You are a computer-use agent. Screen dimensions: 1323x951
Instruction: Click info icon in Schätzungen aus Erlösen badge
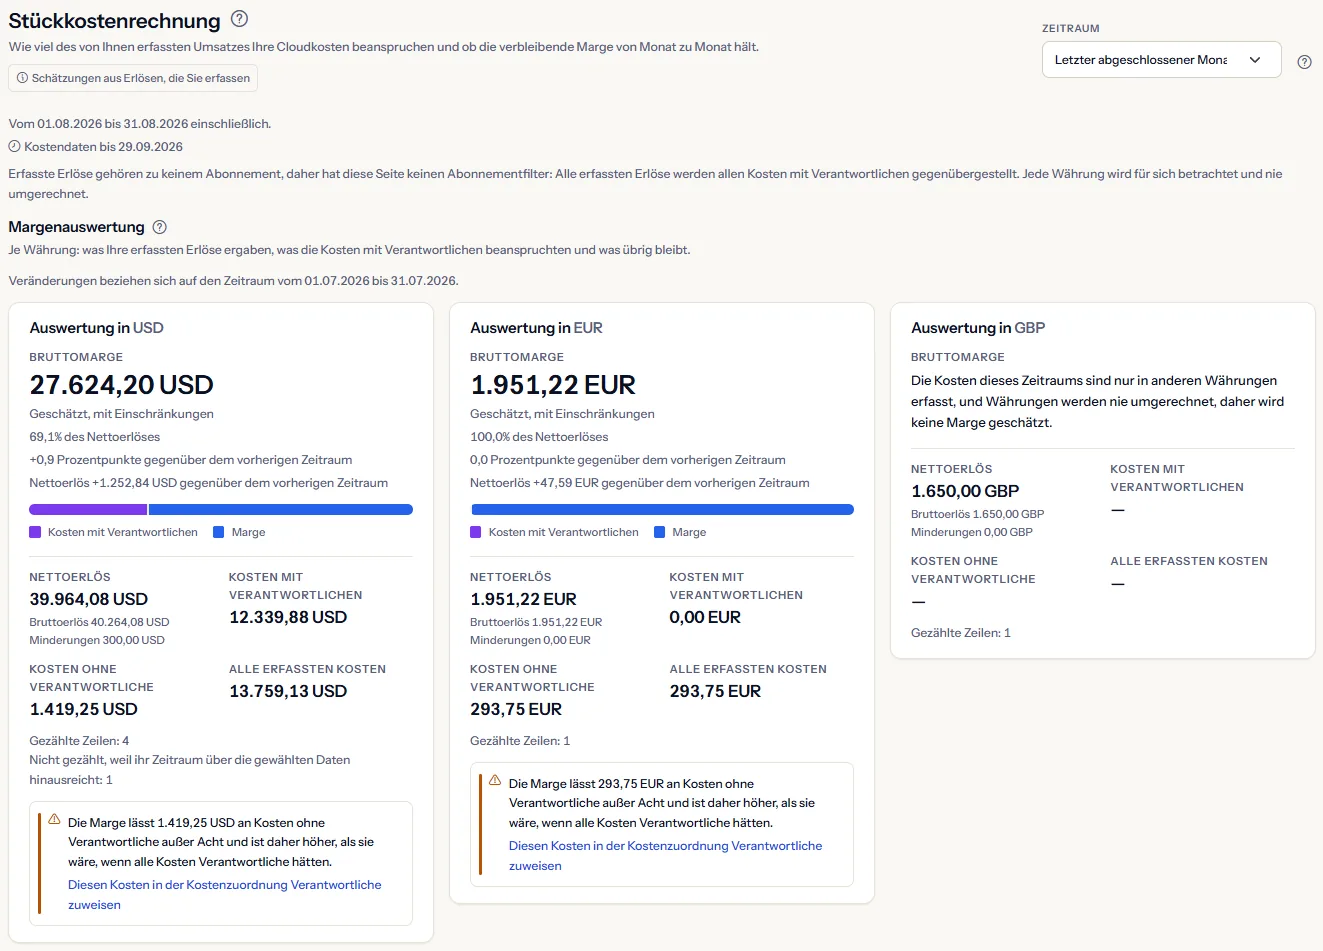pos(22,78)
